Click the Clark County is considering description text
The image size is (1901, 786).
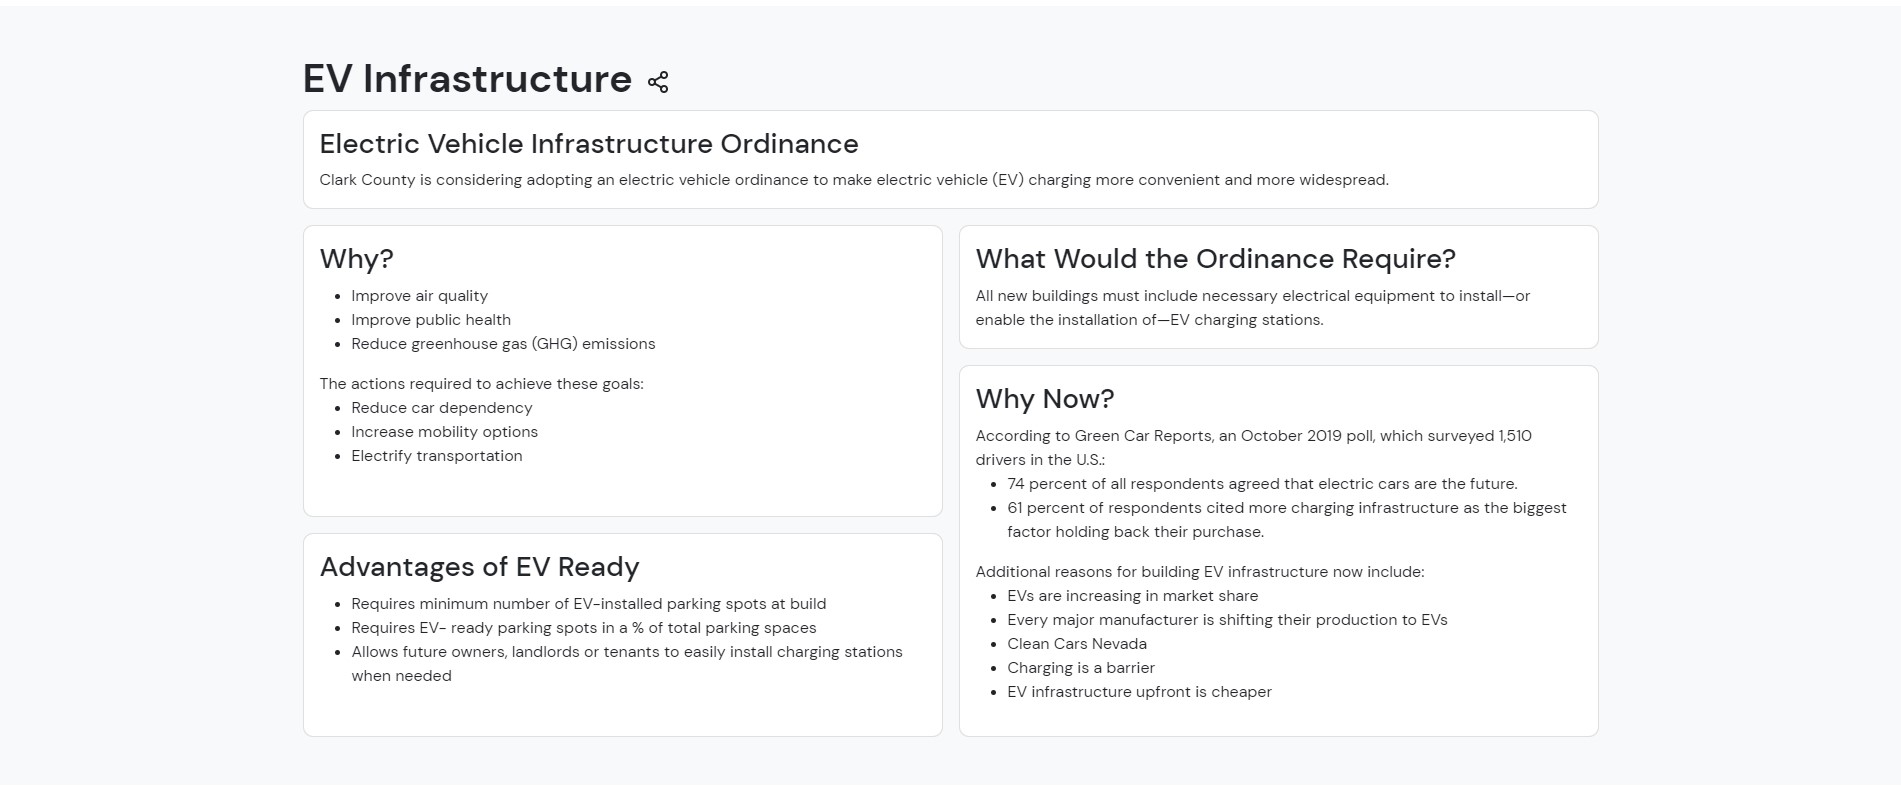[x=853, y=180]
